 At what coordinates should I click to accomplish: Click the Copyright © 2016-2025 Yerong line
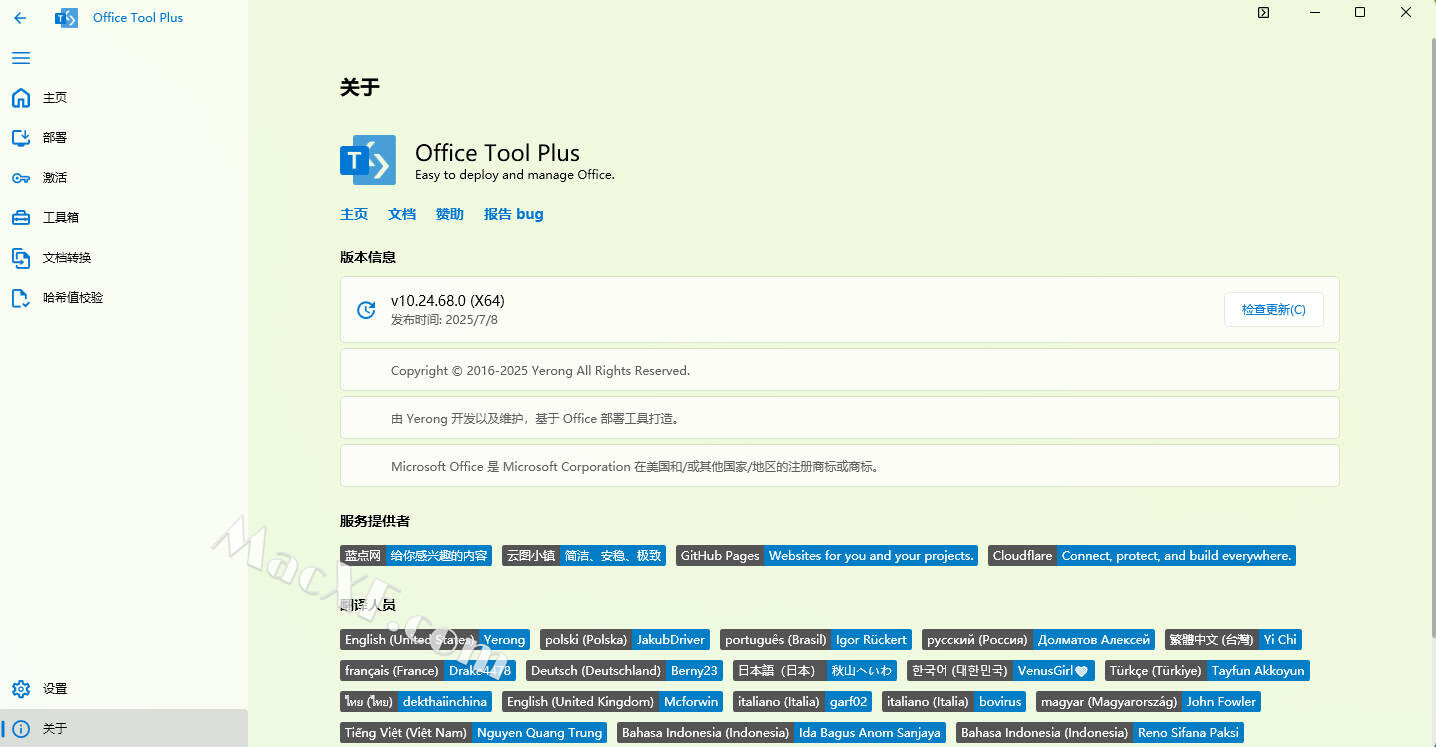point(540,371)
